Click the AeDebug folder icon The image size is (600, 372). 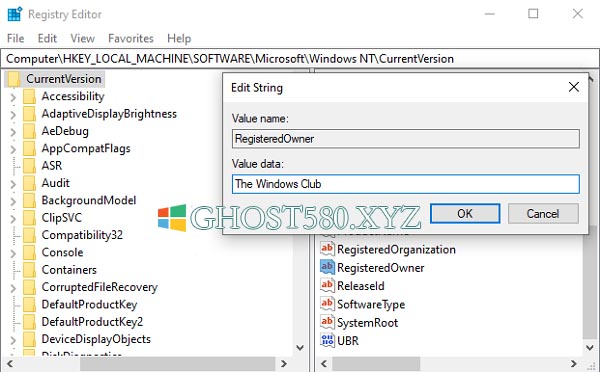tap(29, 131)
